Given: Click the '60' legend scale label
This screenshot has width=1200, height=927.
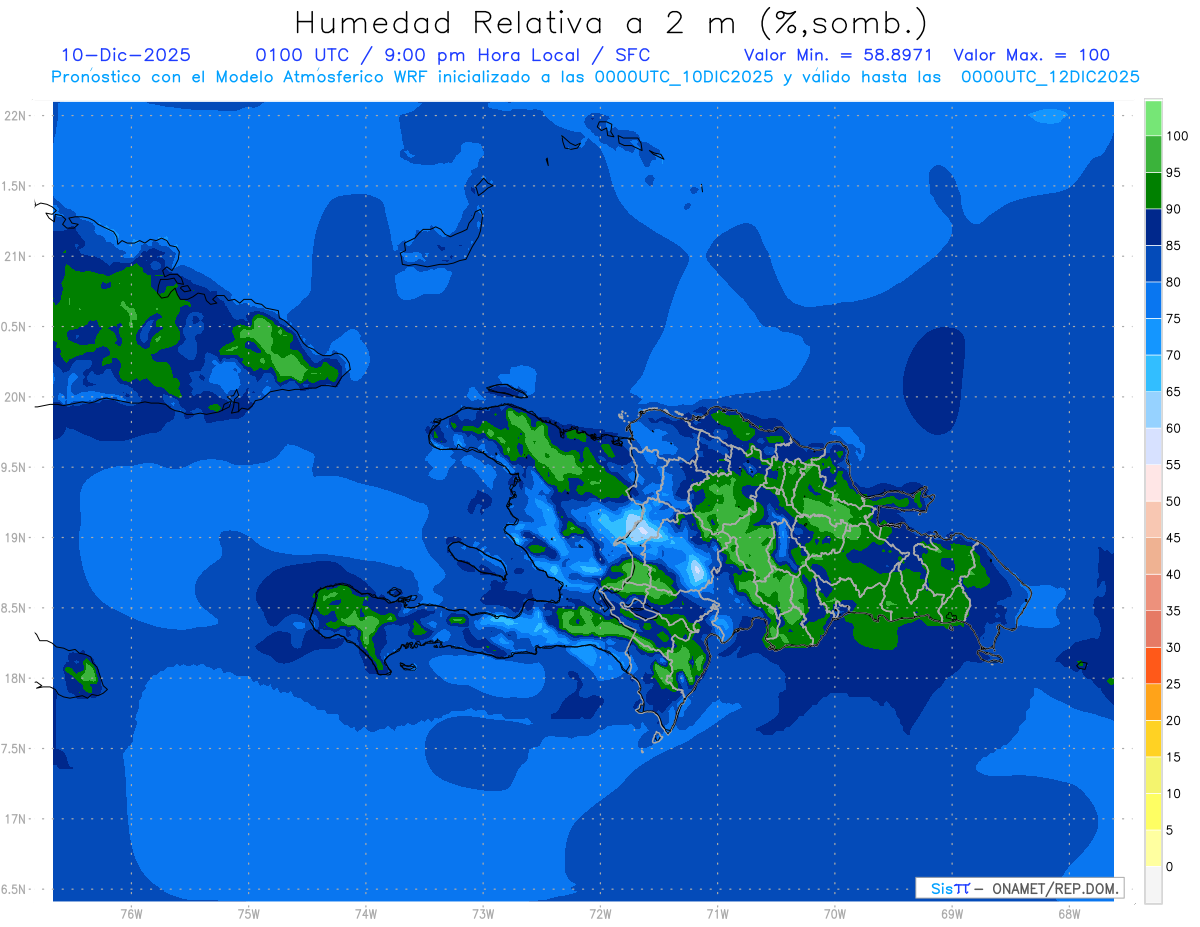Looking at the screenshot, I should [x=1173, y=428].
